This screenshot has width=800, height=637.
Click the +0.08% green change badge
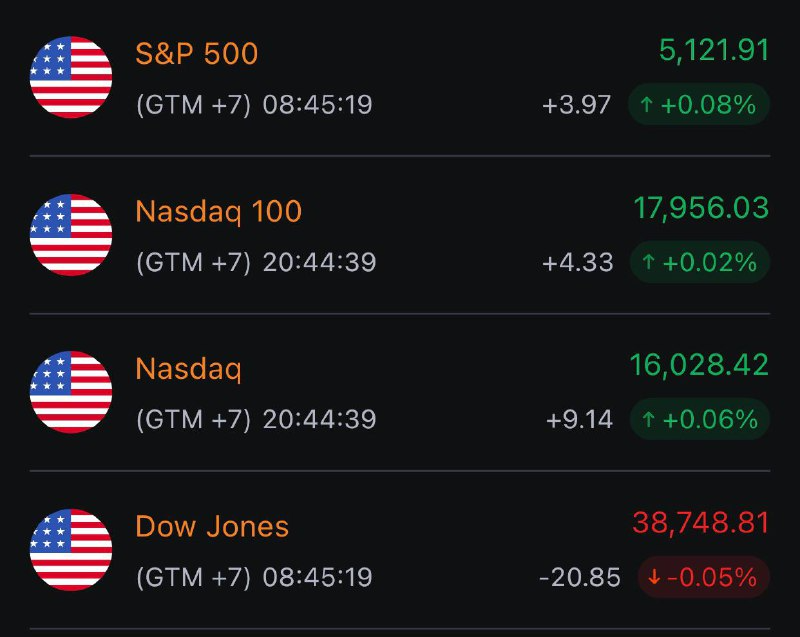pyautogui.click(x=699, y=105)
